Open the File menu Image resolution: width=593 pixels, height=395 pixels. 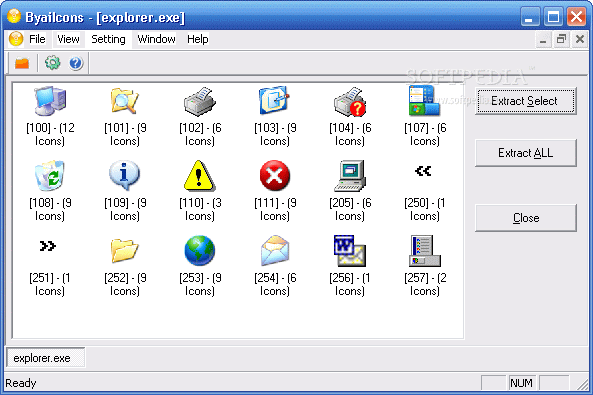(37, 39)
